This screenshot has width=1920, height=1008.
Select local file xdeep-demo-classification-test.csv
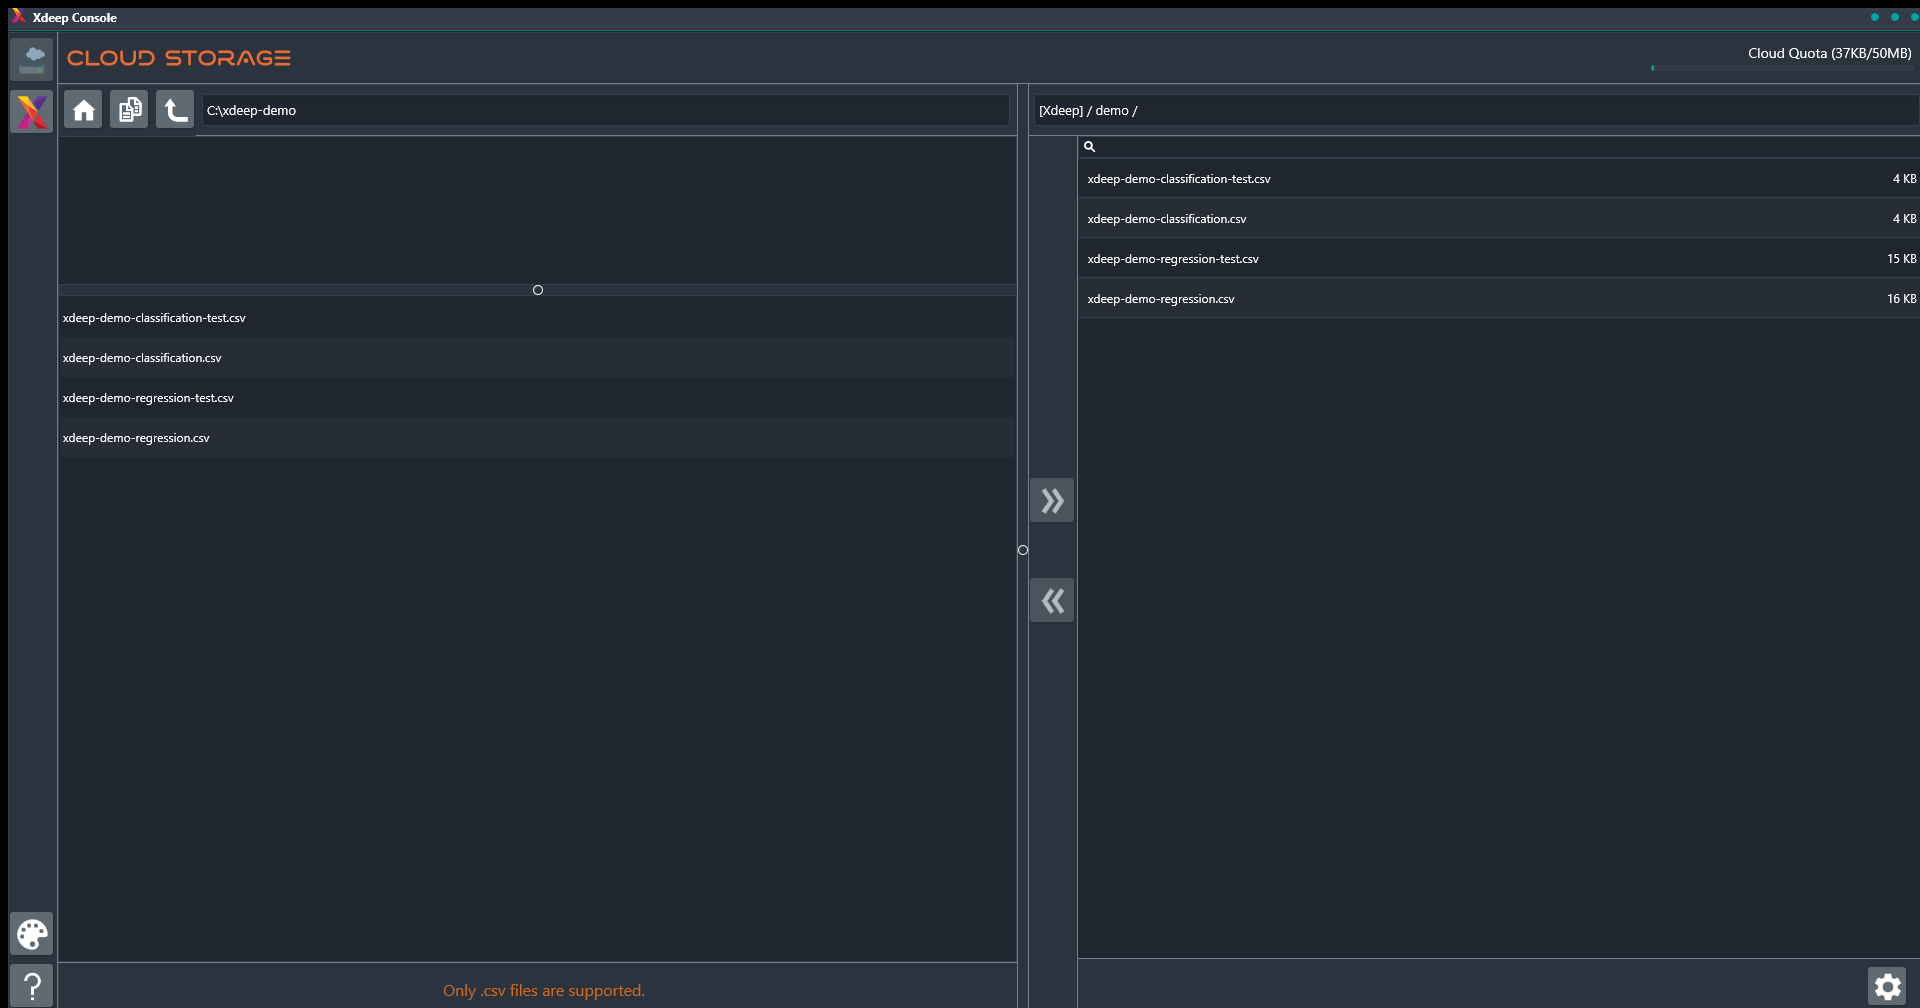click(538, 317)
